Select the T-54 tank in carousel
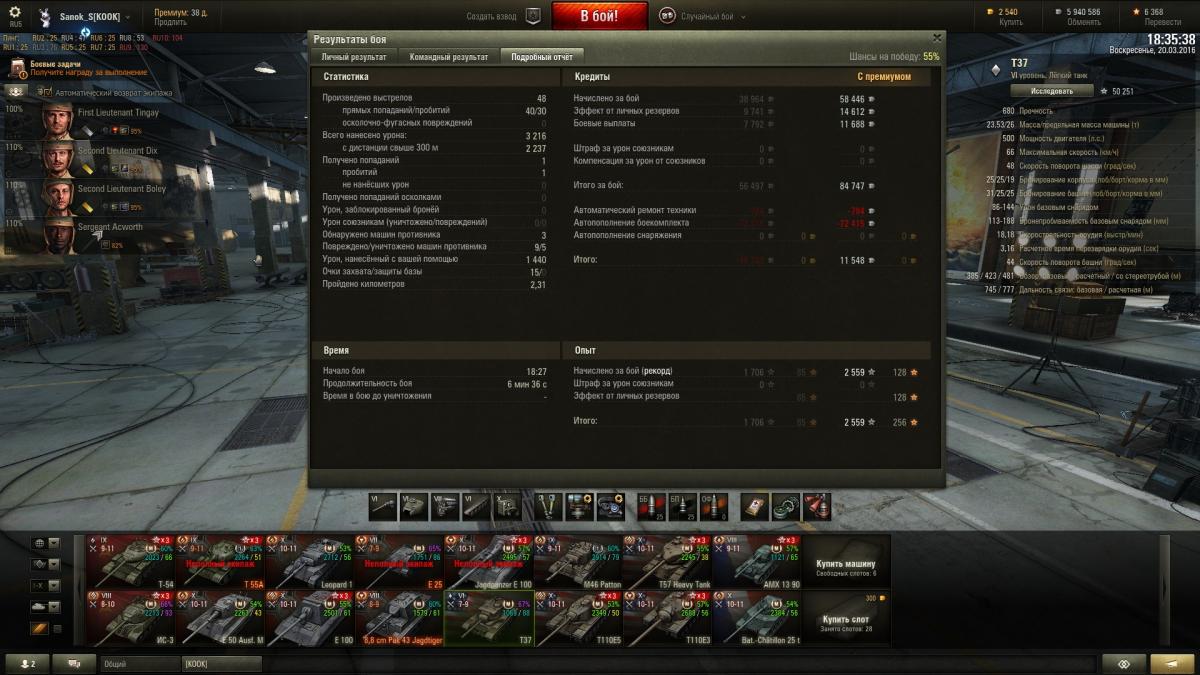Screen dimensions: 1200x675 pyautogui.click(x=130, y=562)
